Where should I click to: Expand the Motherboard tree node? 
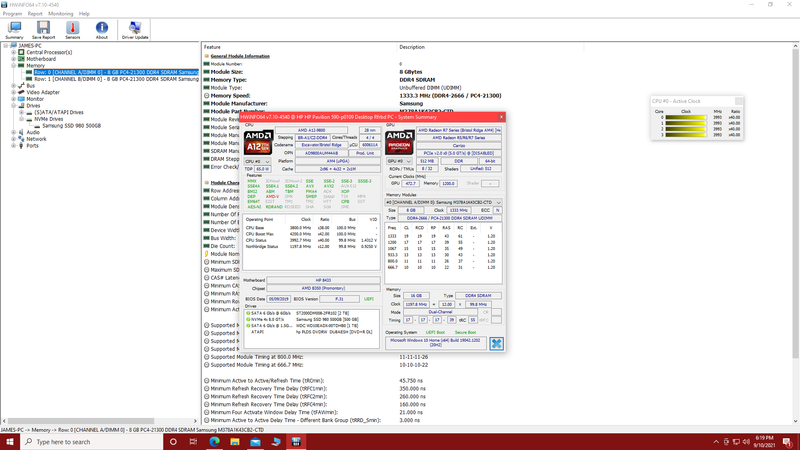[x=14, y=59]
